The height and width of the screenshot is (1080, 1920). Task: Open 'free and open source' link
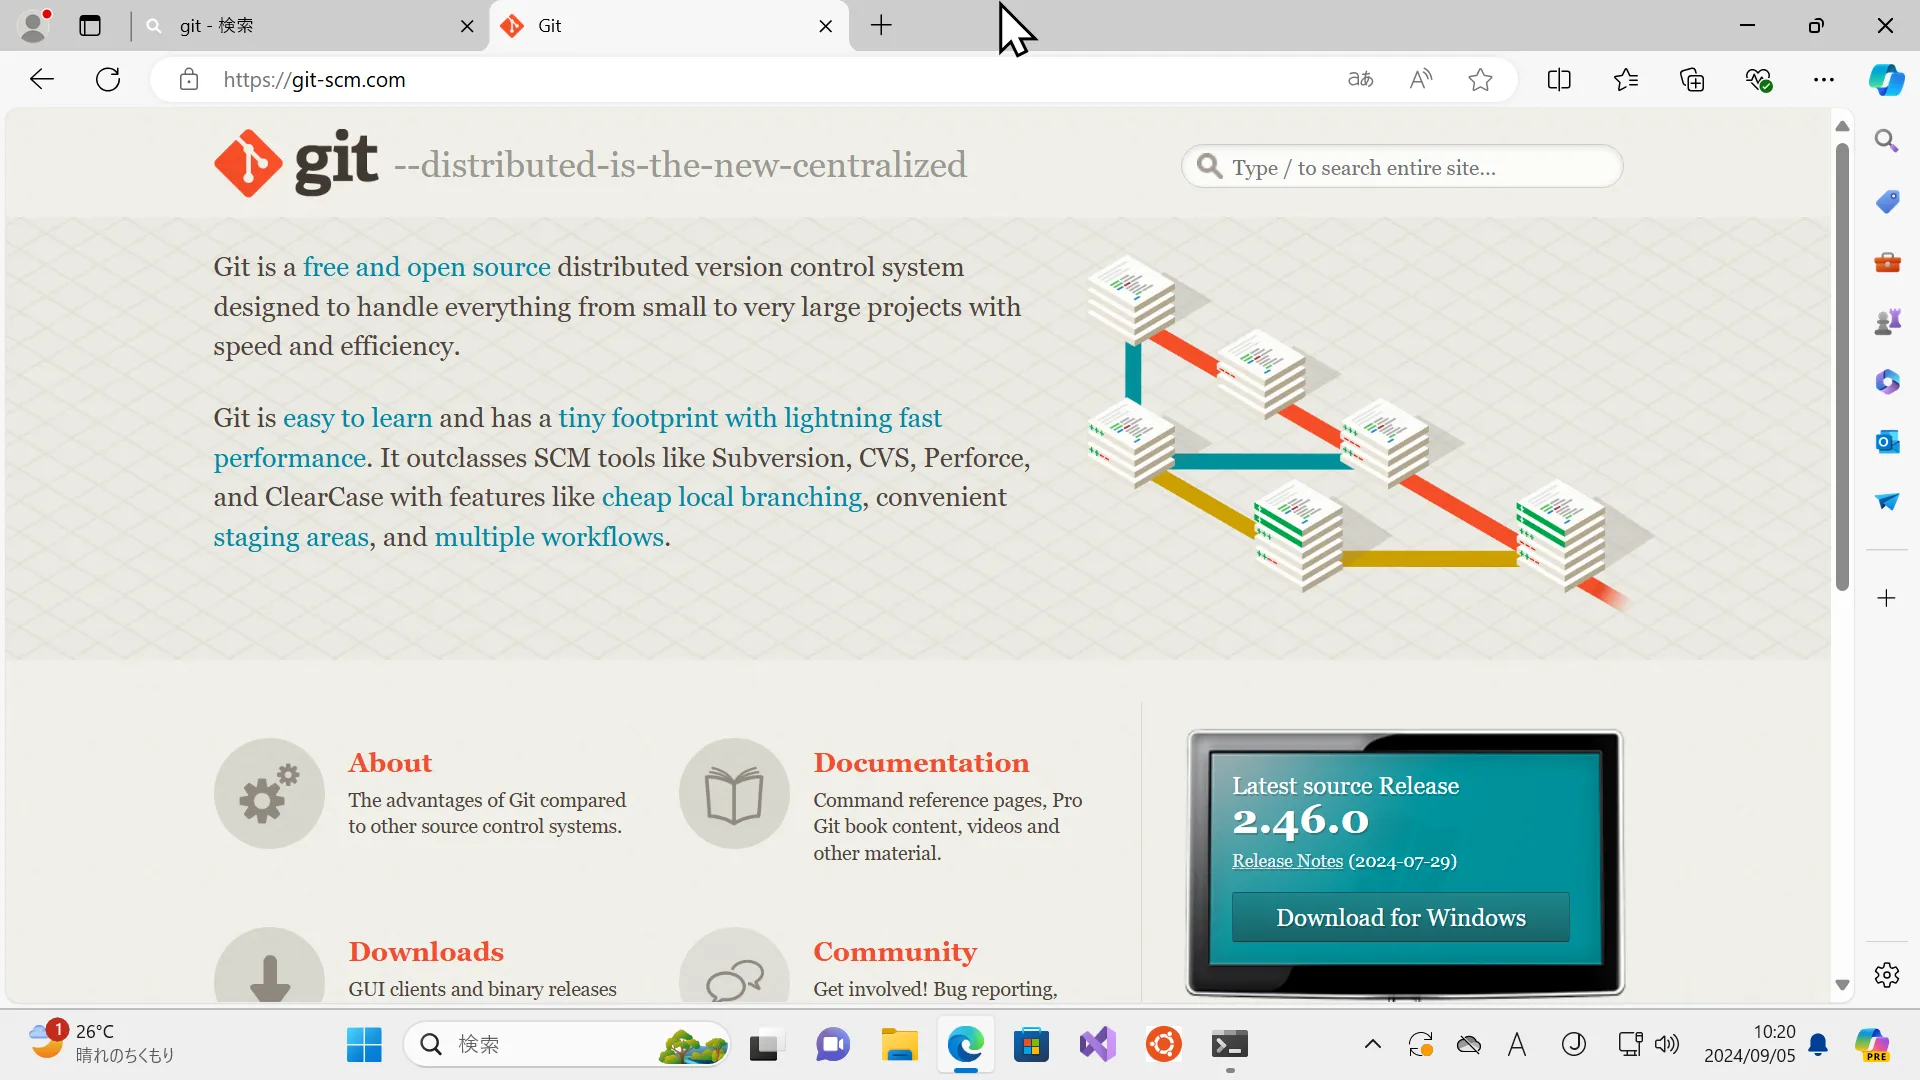427,267
